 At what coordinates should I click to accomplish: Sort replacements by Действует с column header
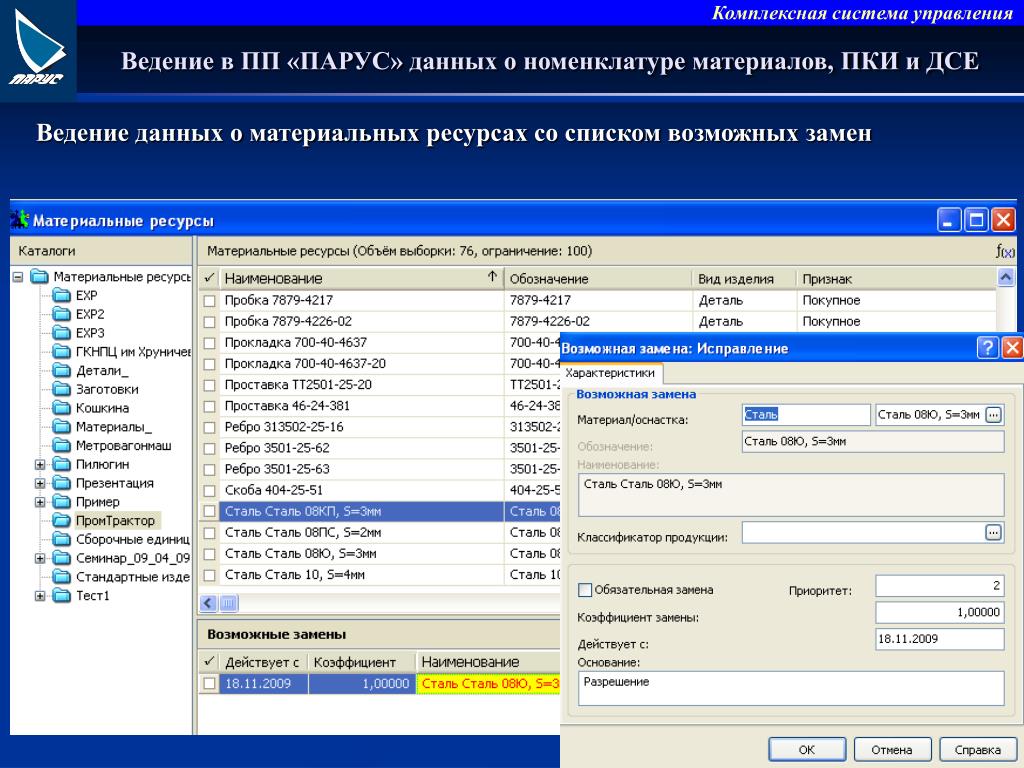pyautogui.click(x=263, y=662)
